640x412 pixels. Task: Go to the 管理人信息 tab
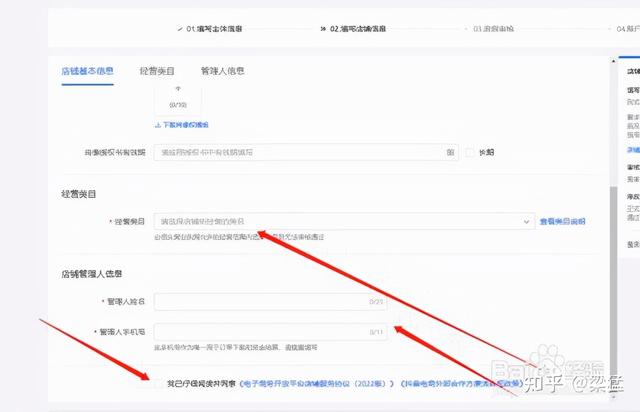(222, 72)
